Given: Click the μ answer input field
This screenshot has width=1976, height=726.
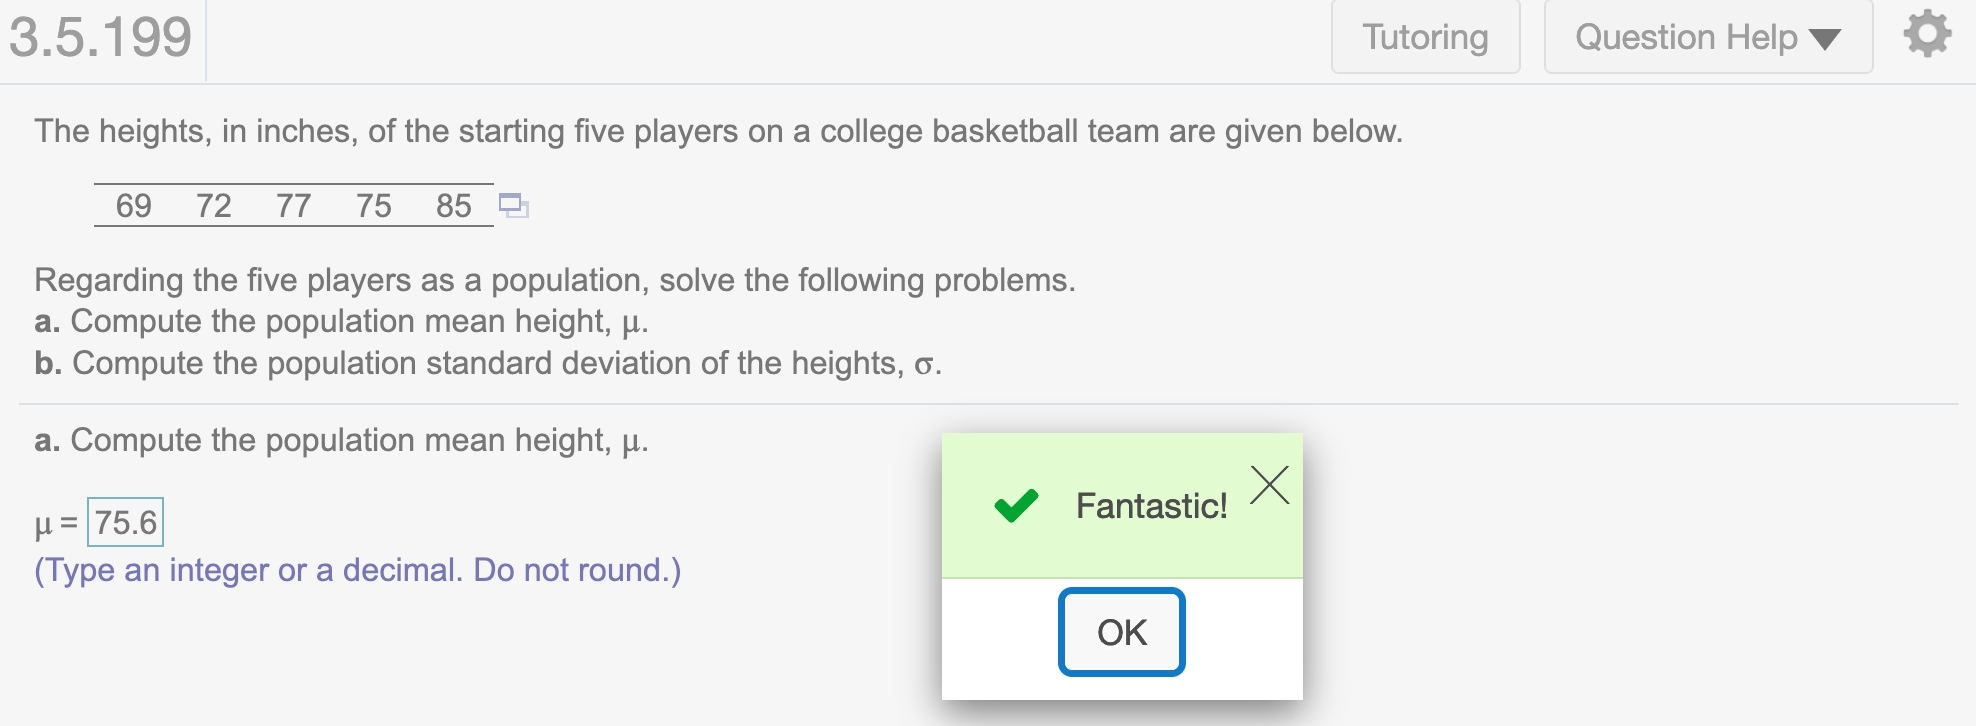Looking at the screenshot, I should pyautogui.click(x=126, y=522).
